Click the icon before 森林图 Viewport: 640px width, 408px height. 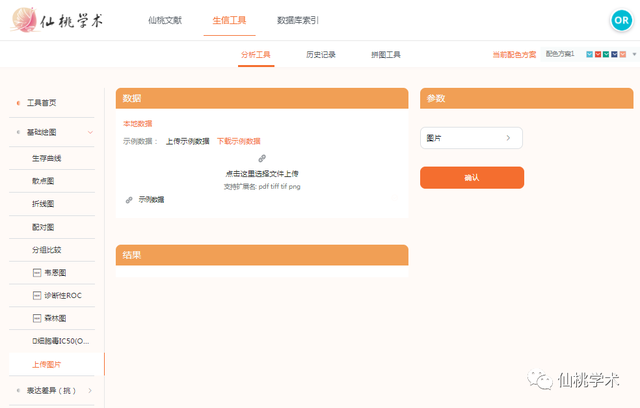click(x=37, y=318)
